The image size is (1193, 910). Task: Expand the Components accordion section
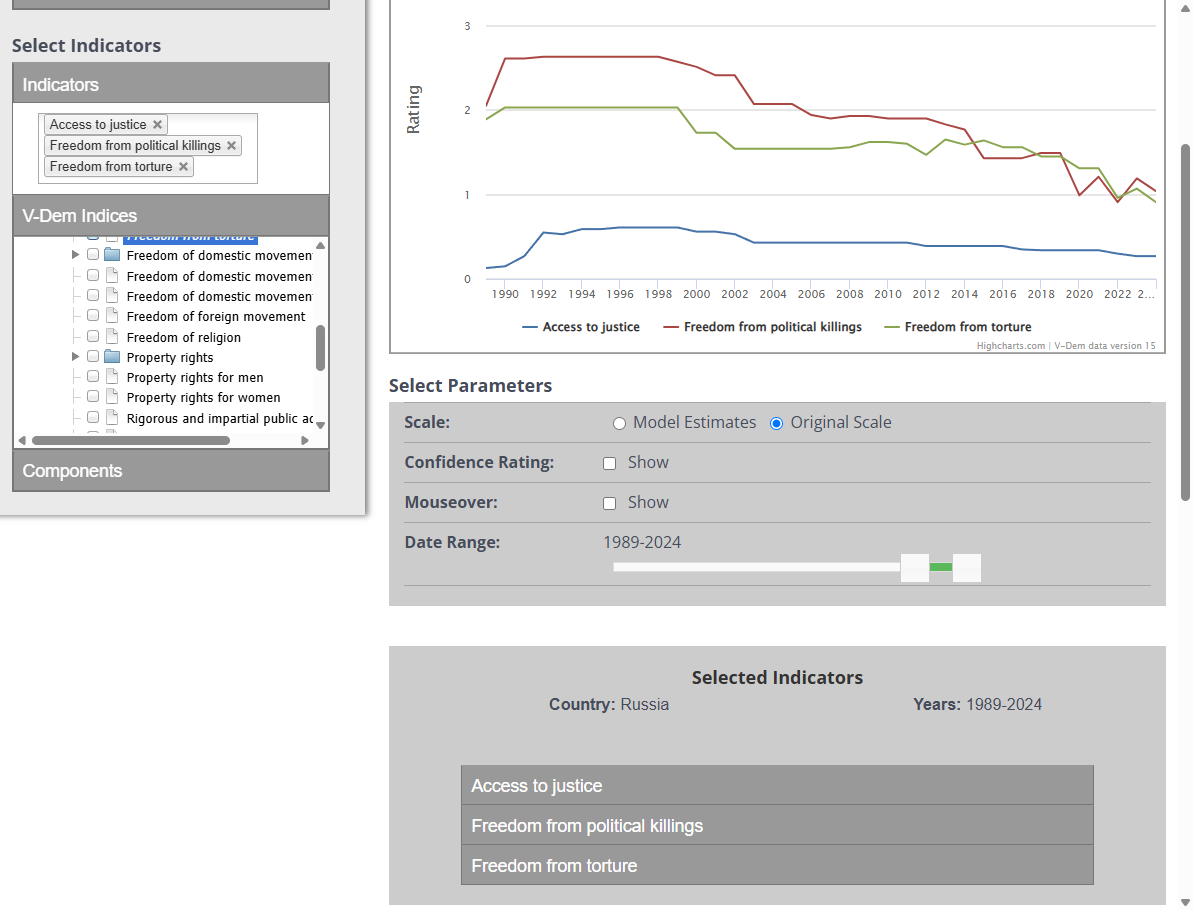(171, 471)
